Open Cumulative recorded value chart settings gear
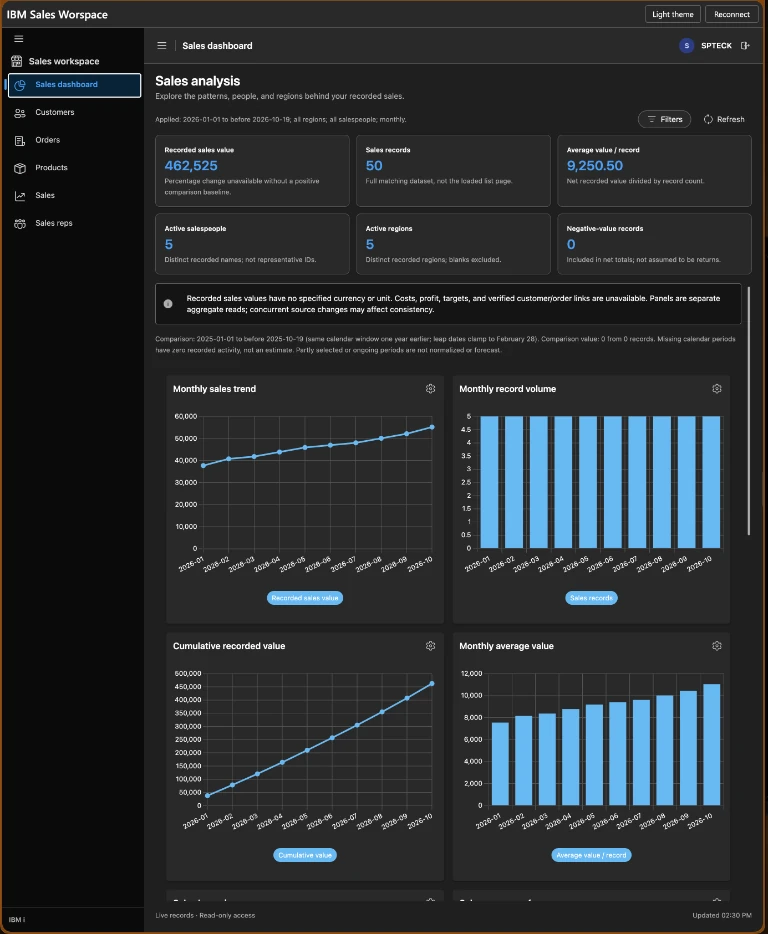768x934 pixels. tap(430, 646)
